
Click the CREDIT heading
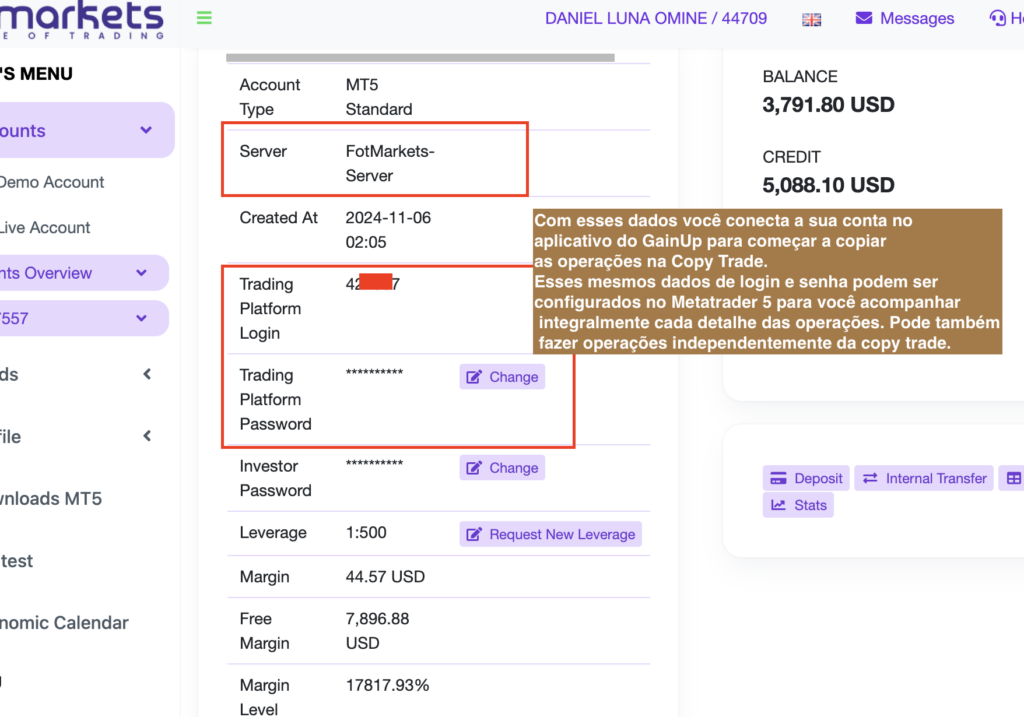pyautogui.click(x=792, y=157)
